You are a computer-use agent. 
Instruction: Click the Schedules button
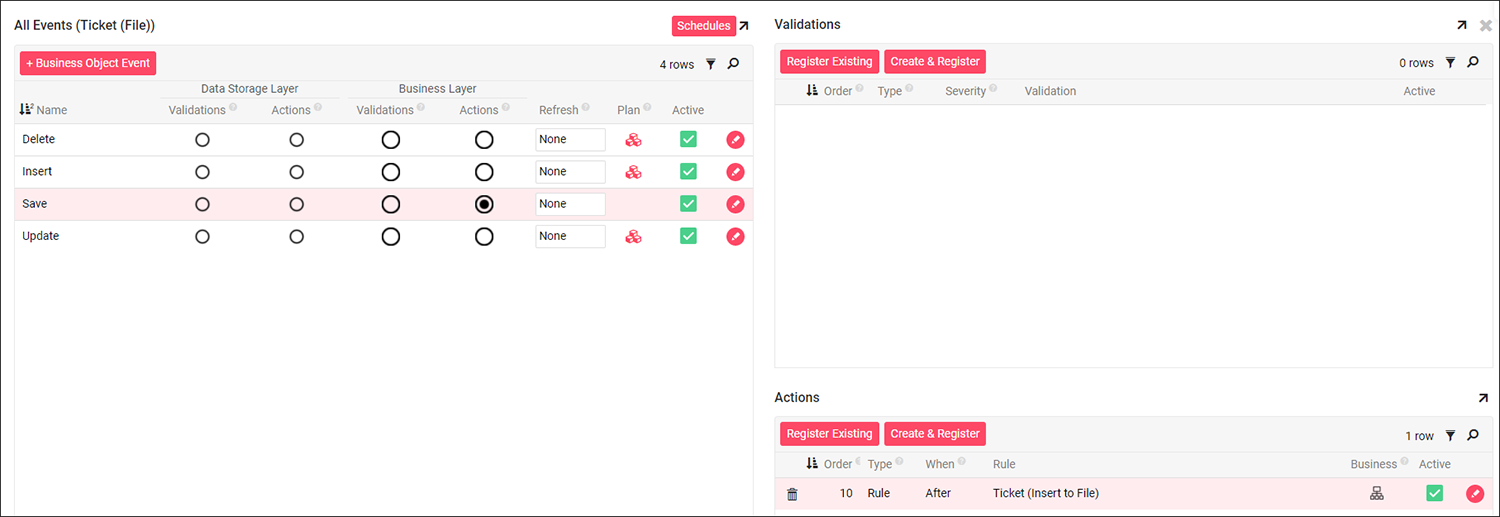(x=703, y=26)
